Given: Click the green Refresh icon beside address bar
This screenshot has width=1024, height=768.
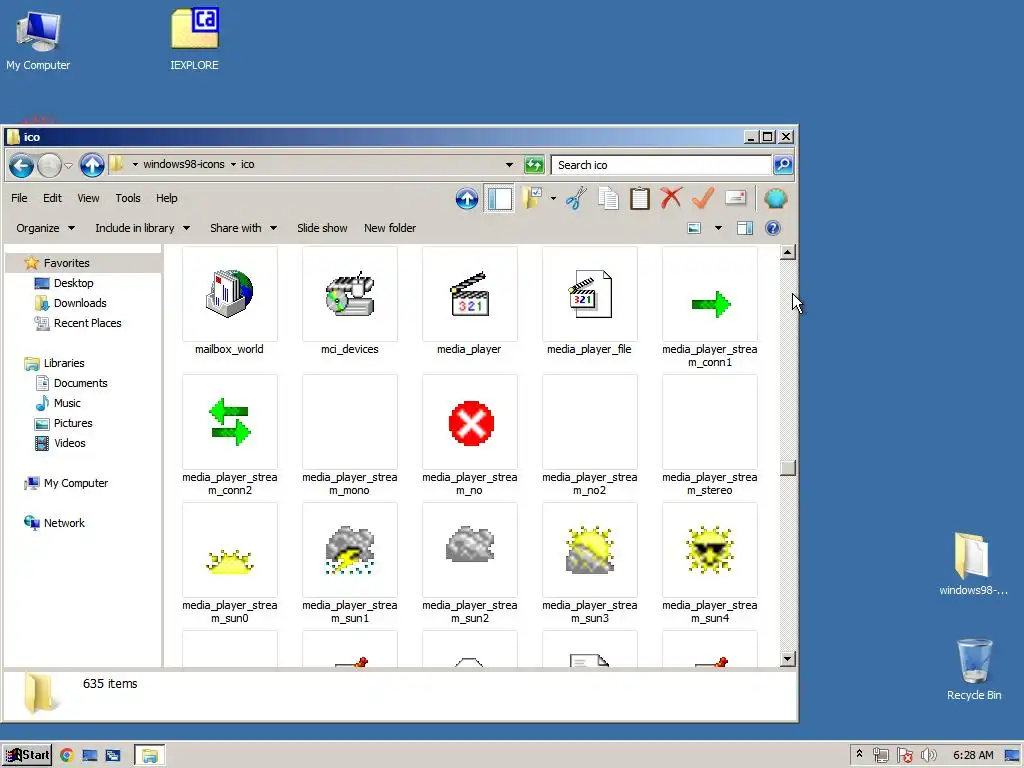Looking at the screenshot, I should 534,165.
